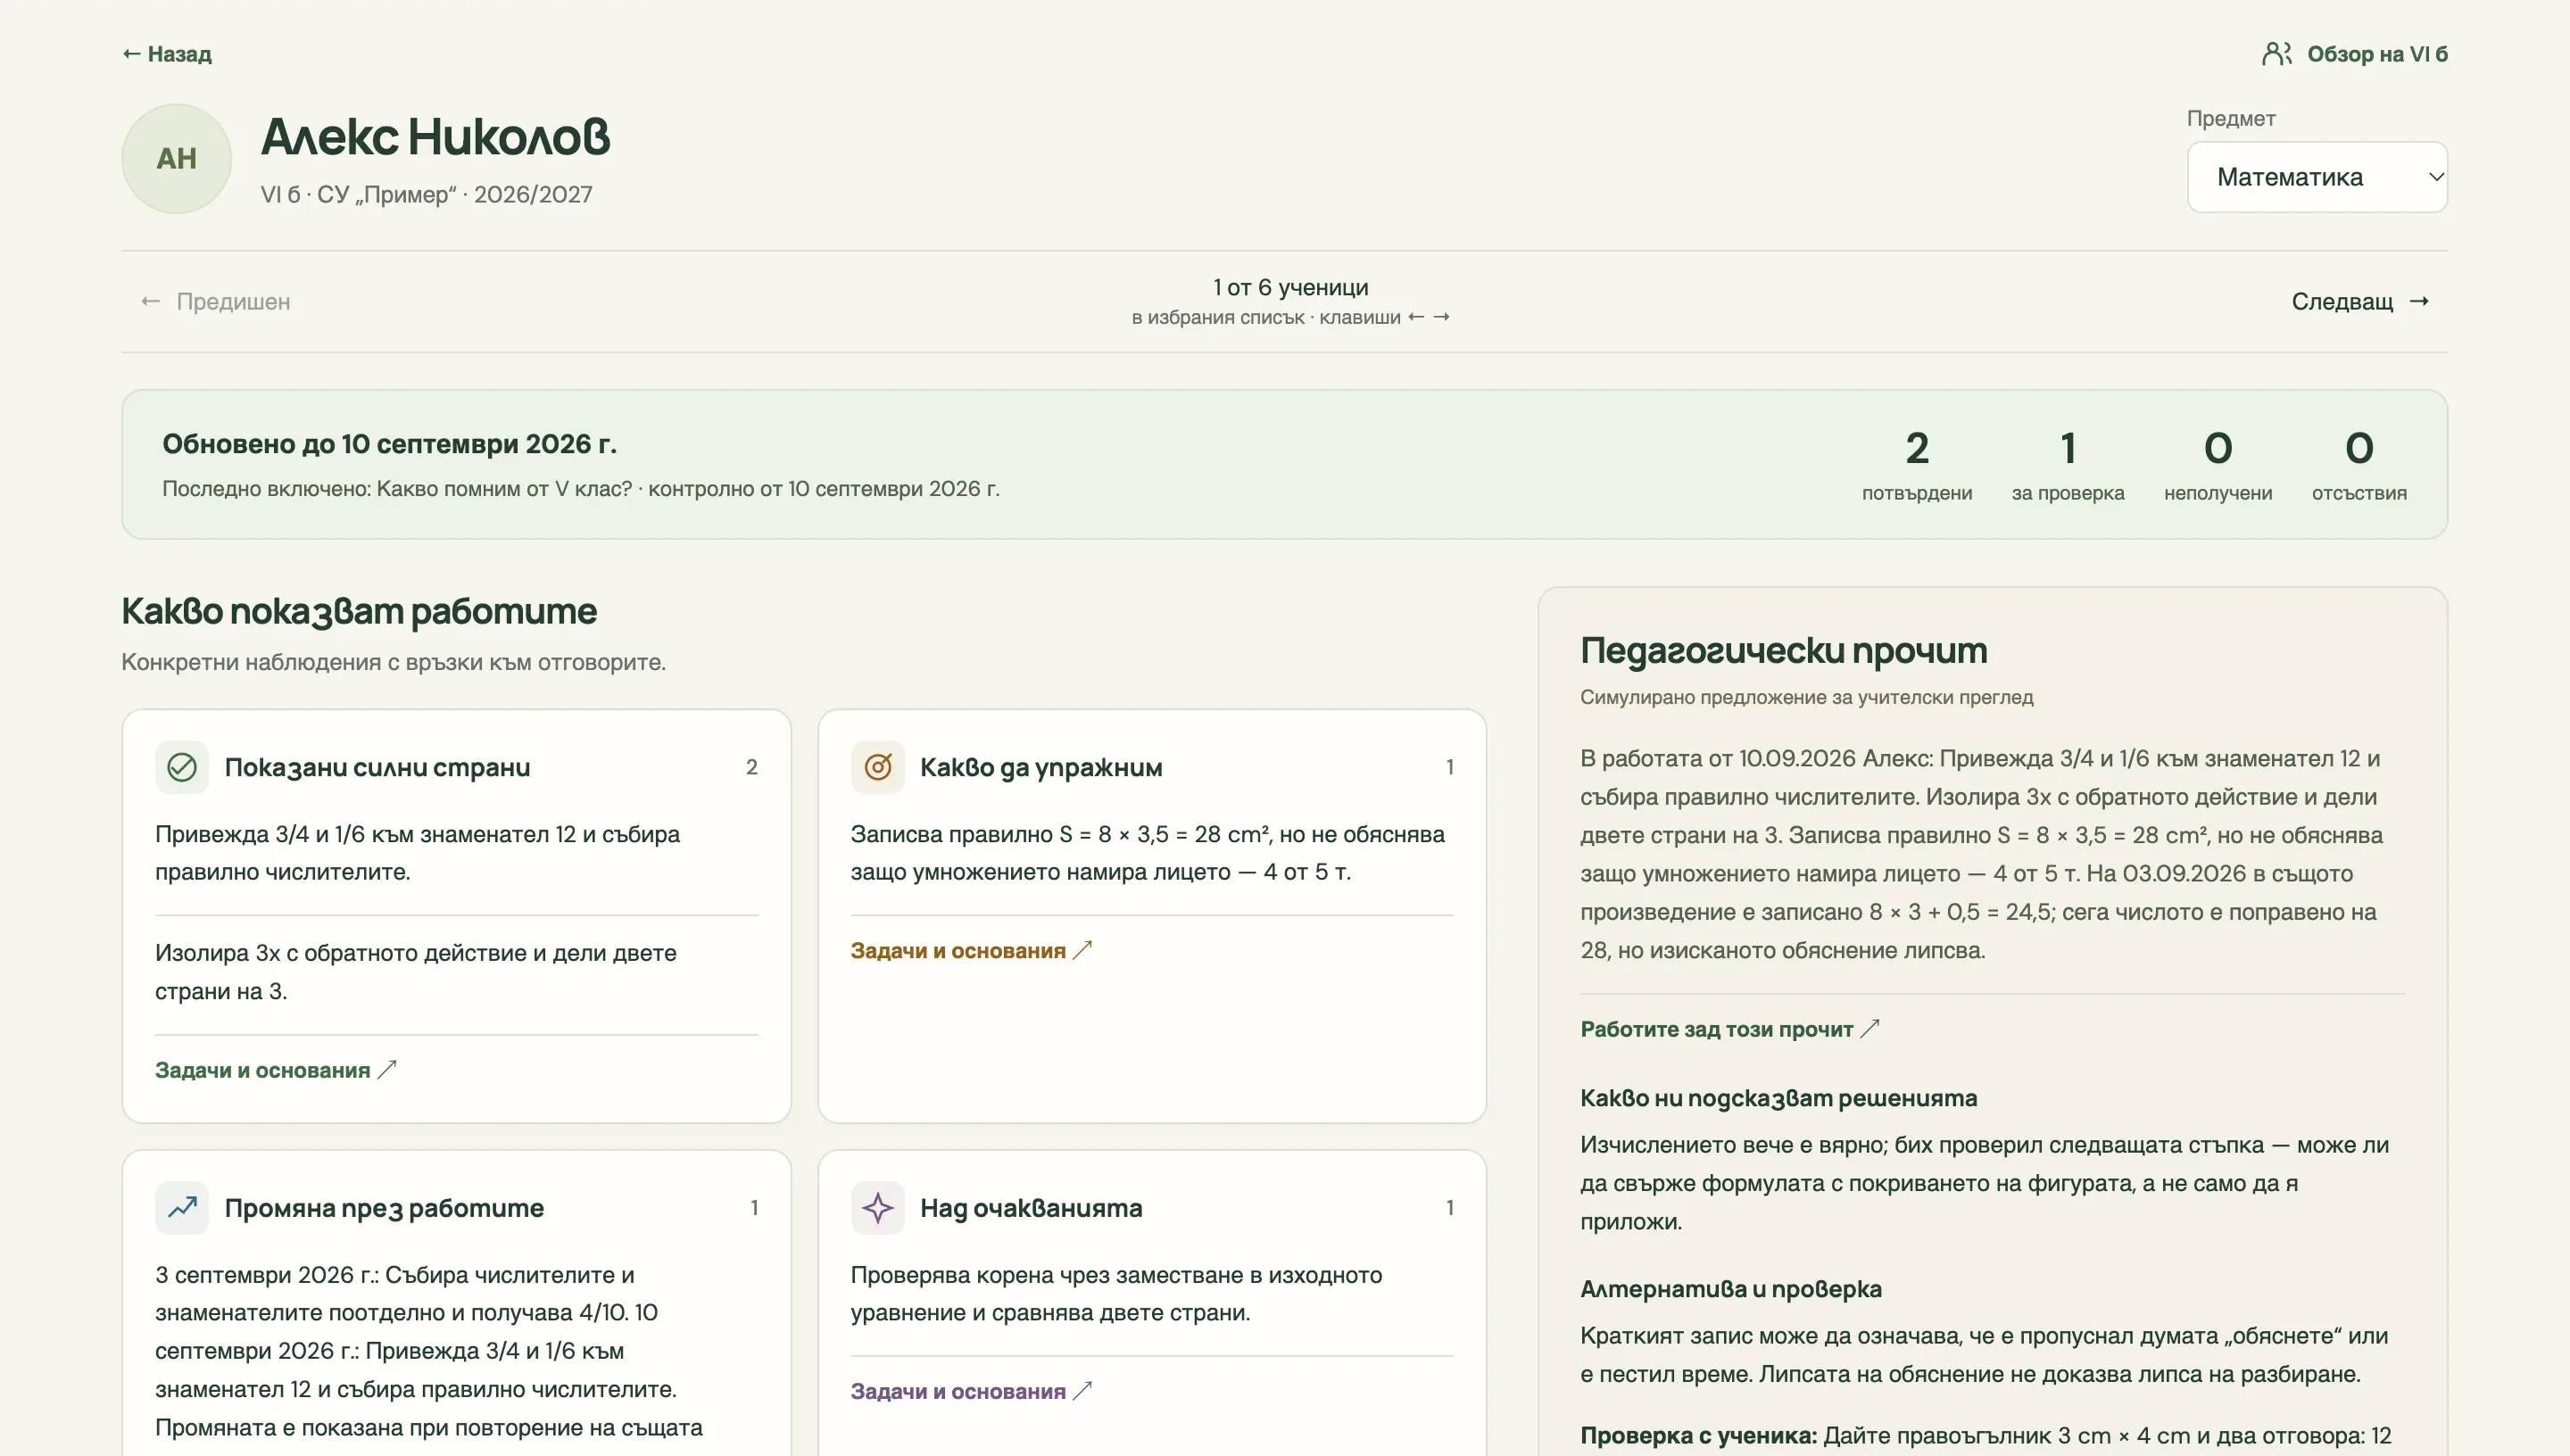Screen dimensions: 2570x1456
Task: Open Задачи и основания under Над очакванията
Action: [x=971, y=1391]
